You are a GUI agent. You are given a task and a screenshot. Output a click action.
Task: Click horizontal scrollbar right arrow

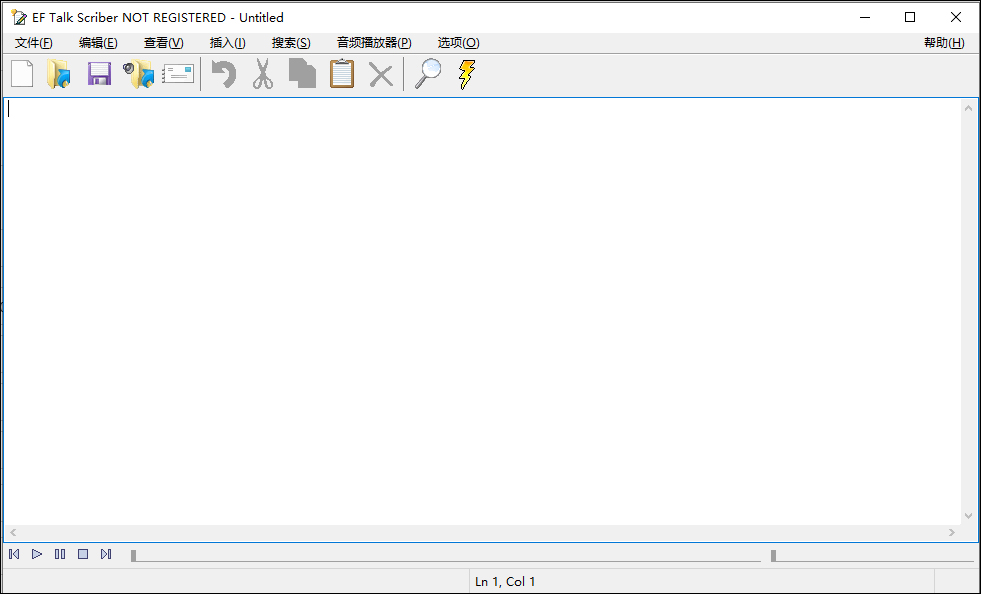click(x=952, y=533)
